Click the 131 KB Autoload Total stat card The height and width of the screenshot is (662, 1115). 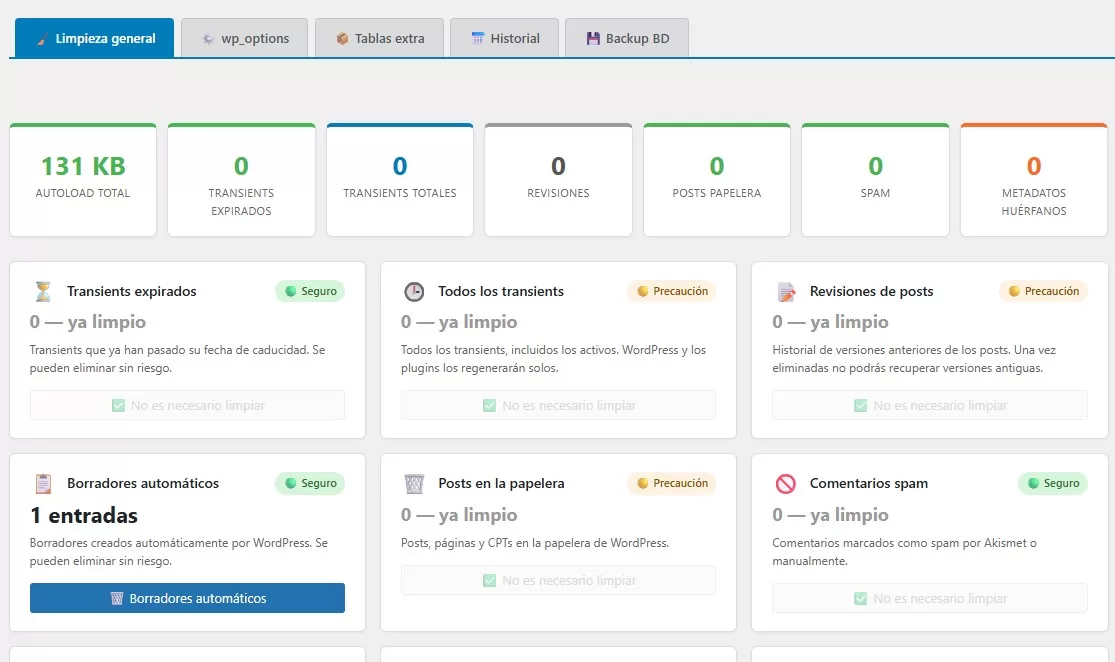coord(83,180)
